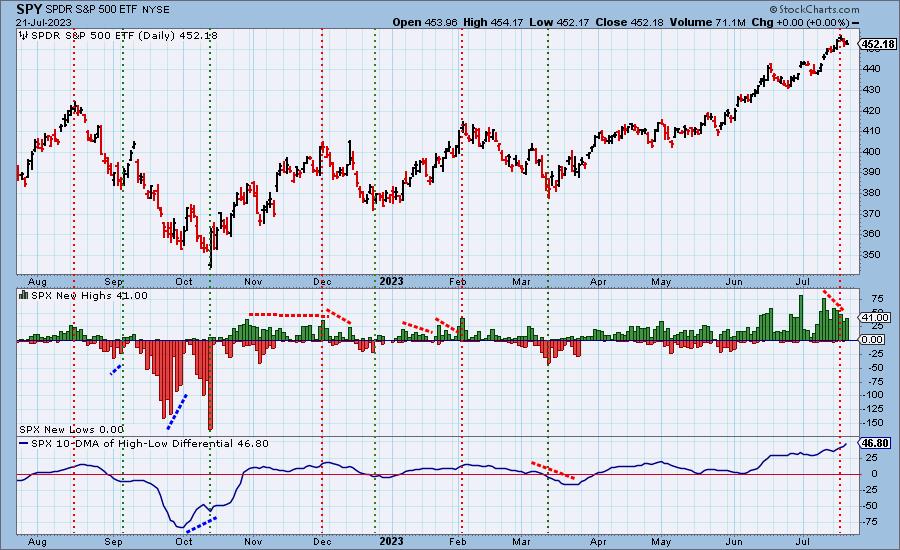Click the -75 label on the 10-DMA panel axis
Viewport: 900px width, 550px height.
point(871,521)
